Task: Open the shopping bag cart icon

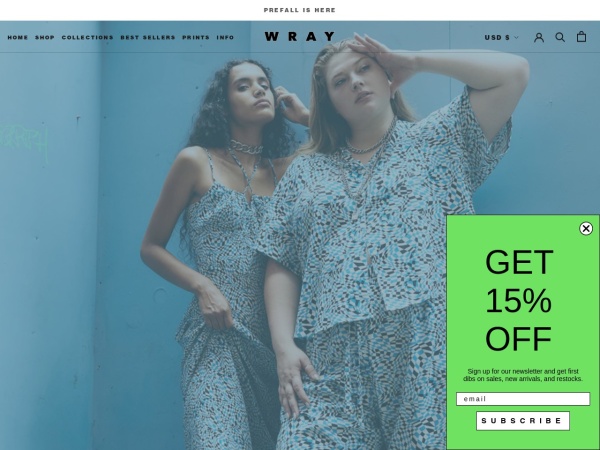Action: pos(581,36)
